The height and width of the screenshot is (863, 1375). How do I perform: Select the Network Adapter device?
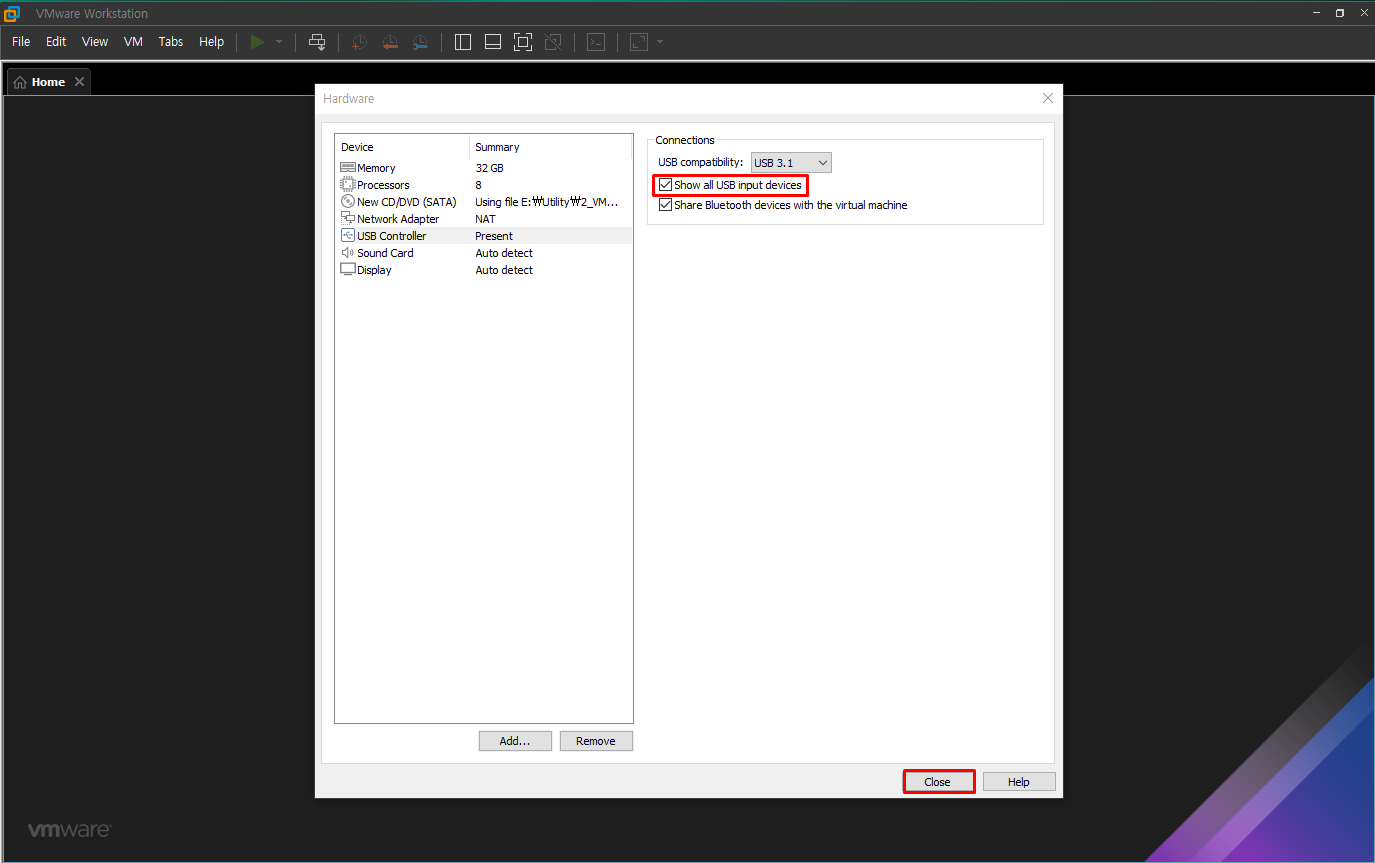tap(484, 219)
